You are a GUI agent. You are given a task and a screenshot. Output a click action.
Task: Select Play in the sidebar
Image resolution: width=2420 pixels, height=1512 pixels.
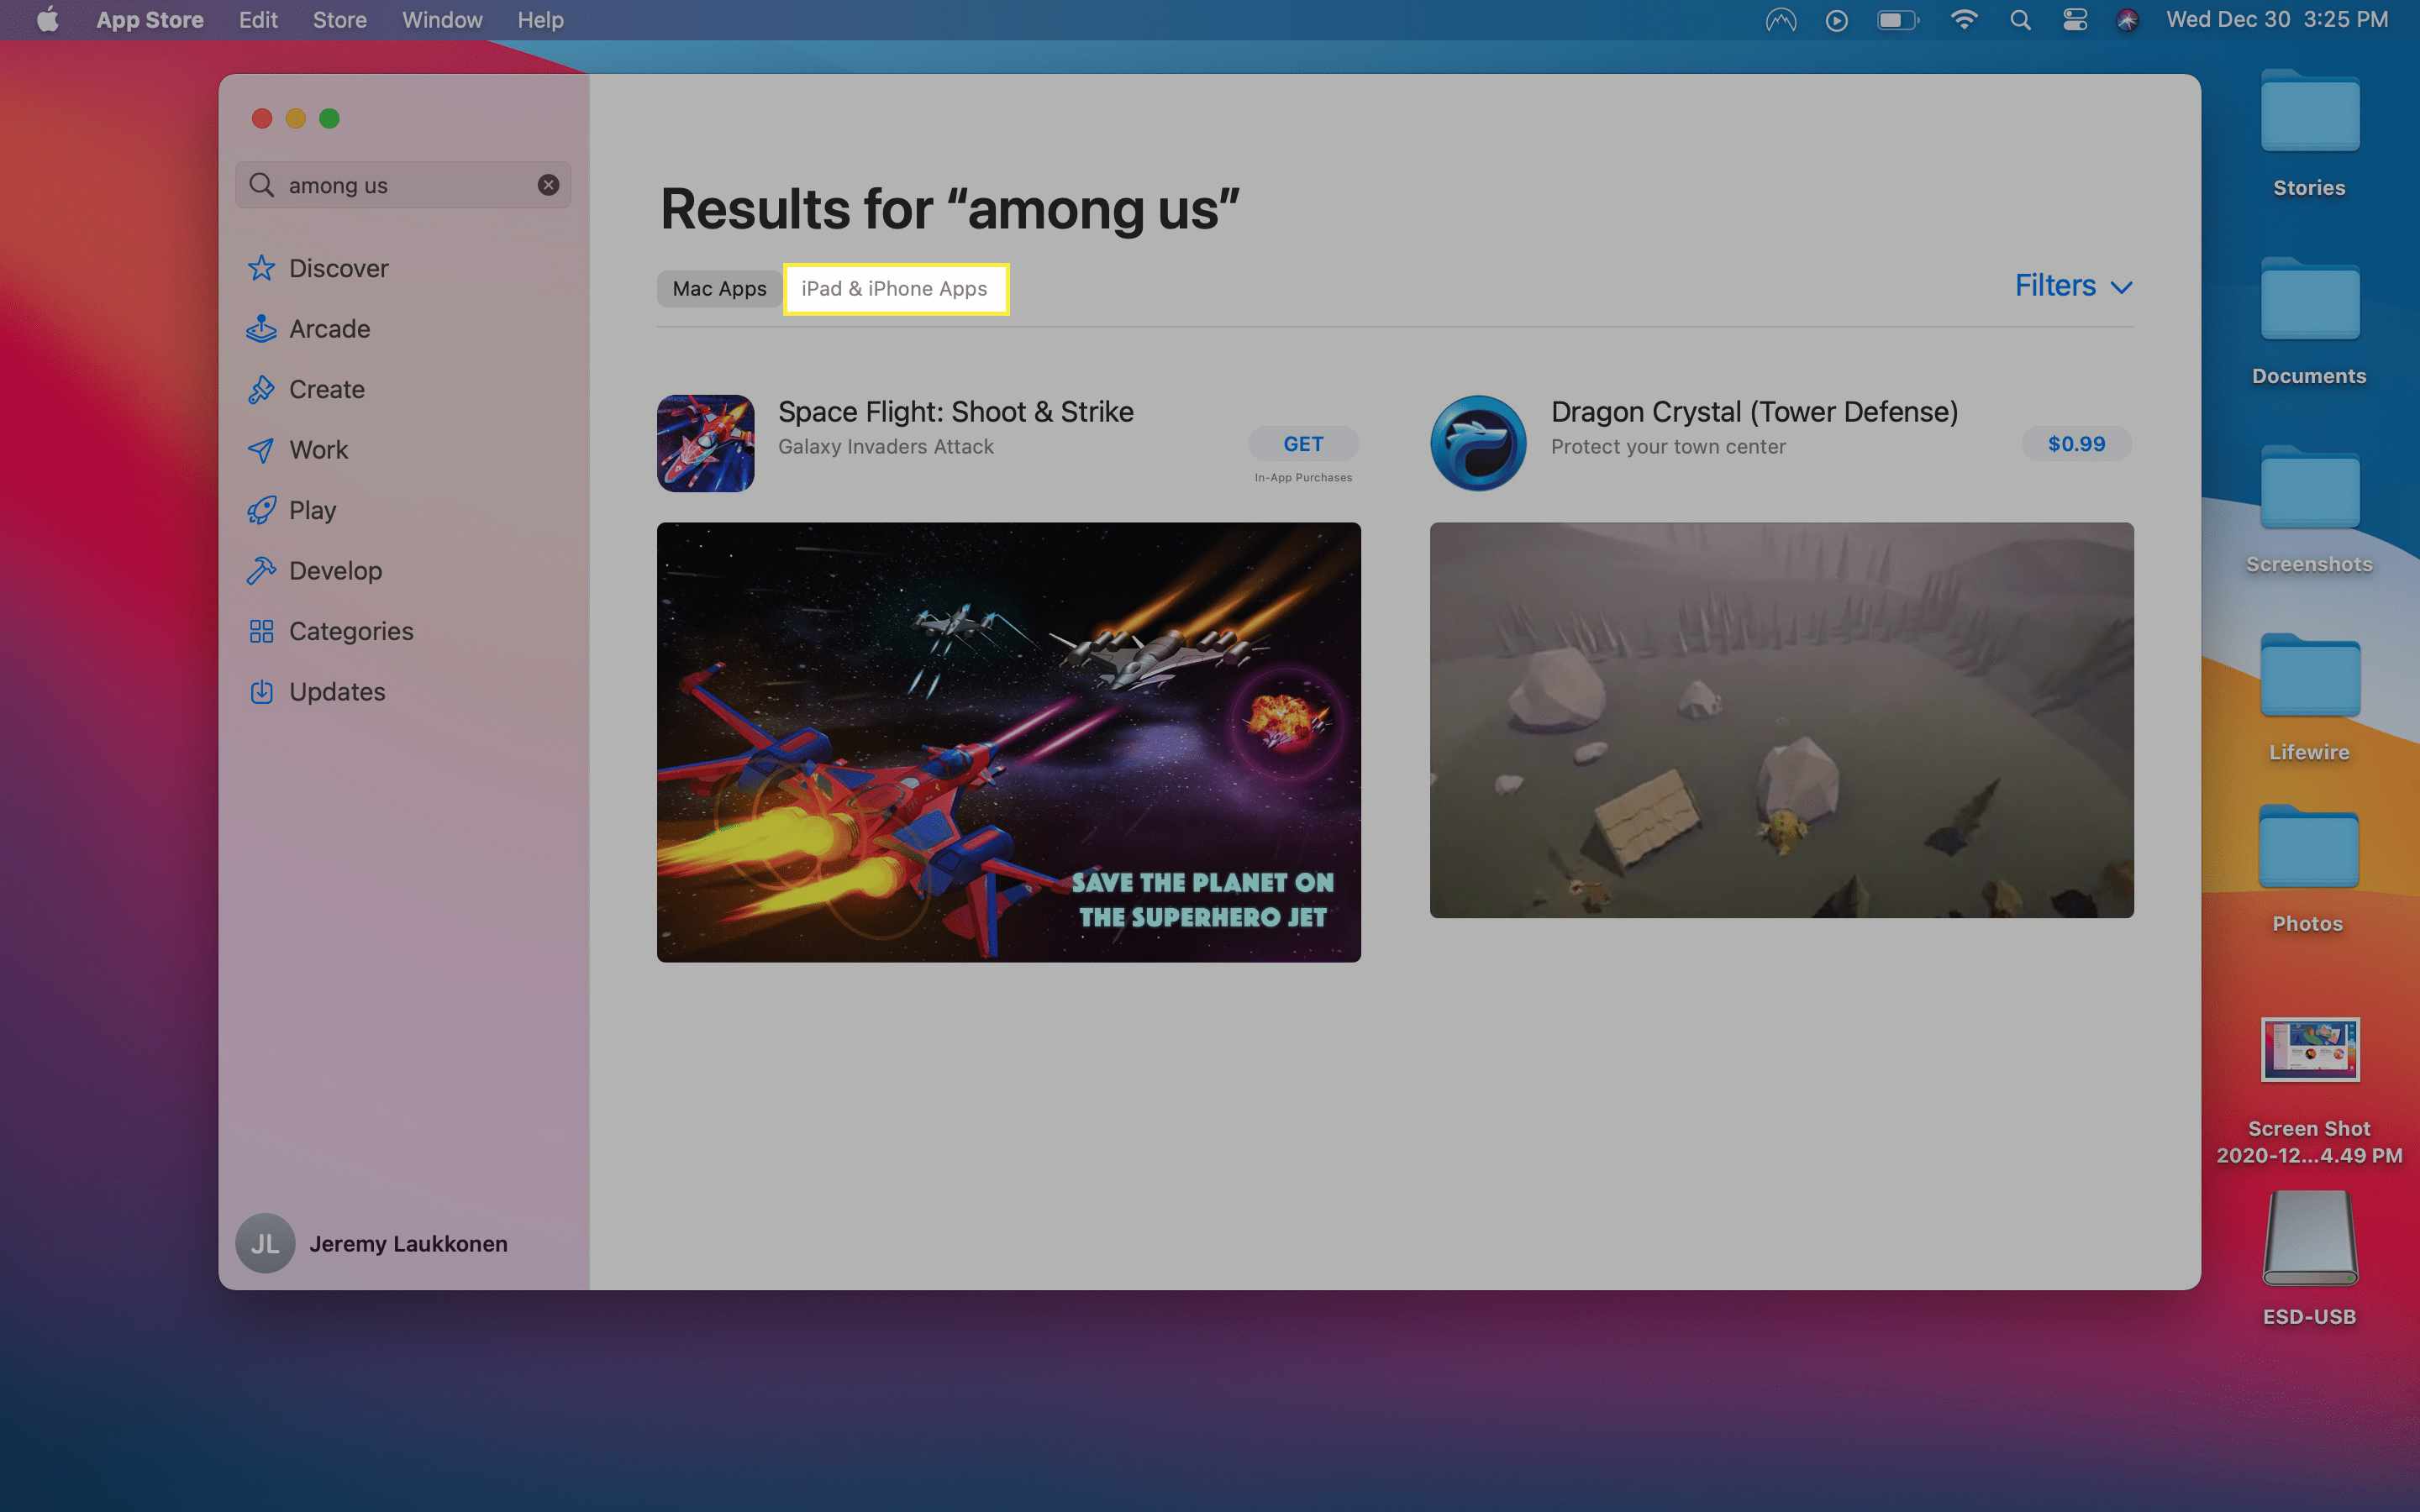click(292, 510)
